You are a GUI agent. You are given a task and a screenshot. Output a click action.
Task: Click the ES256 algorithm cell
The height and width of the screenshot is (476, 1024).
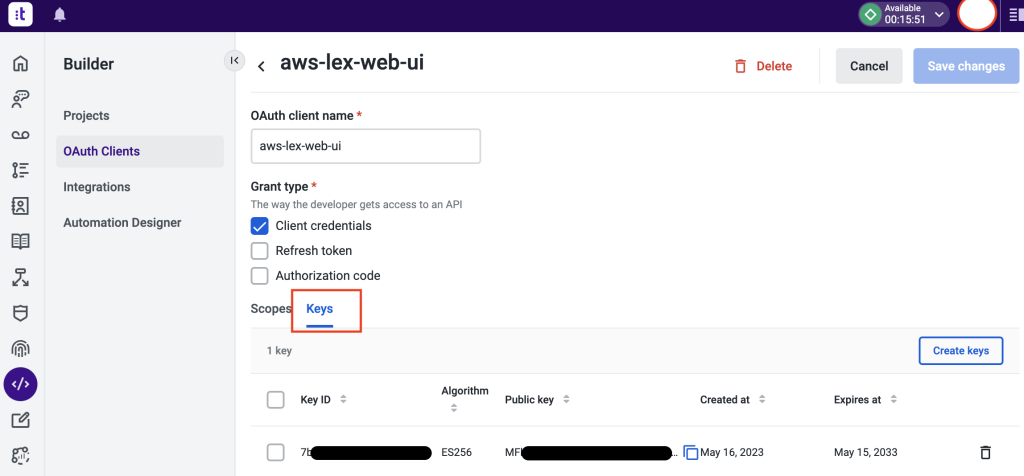pos(456,452)
